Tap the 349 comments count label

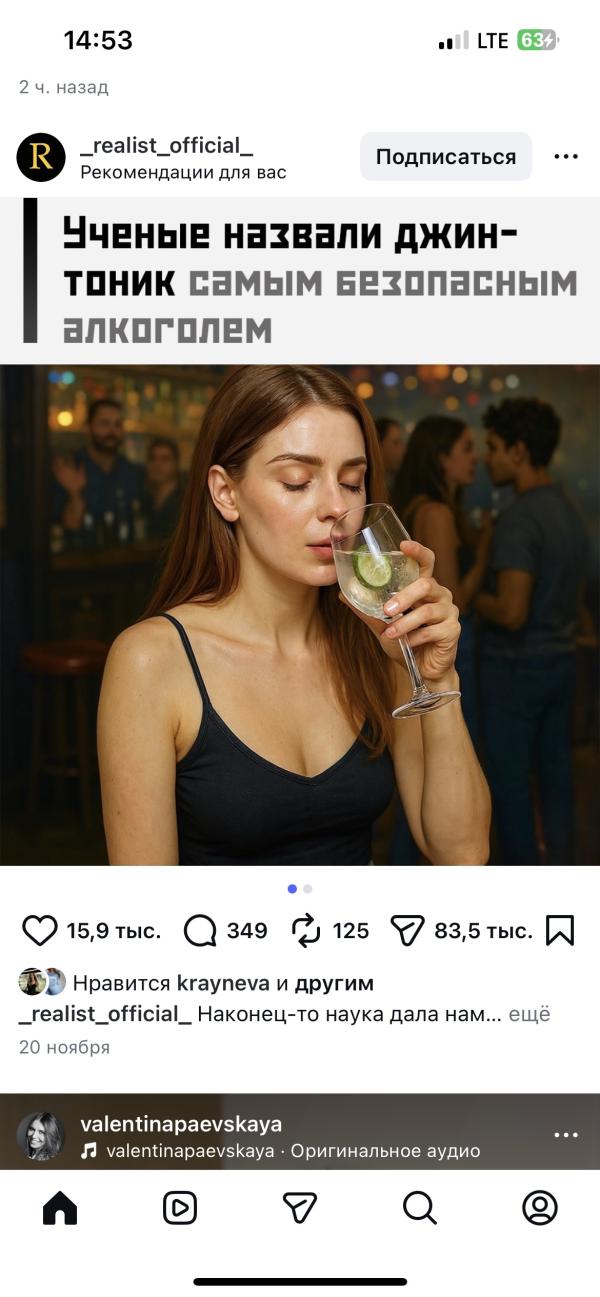(248, 930)
